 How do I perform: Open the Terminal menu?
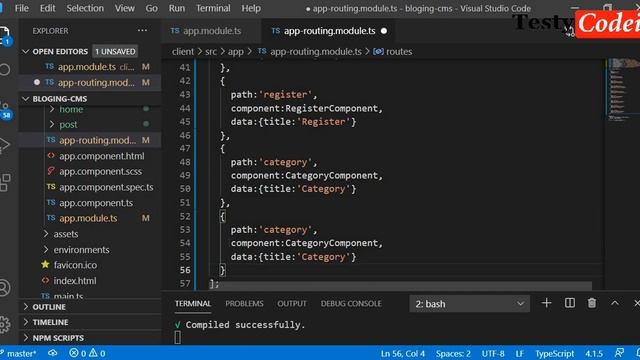point(213,8)
